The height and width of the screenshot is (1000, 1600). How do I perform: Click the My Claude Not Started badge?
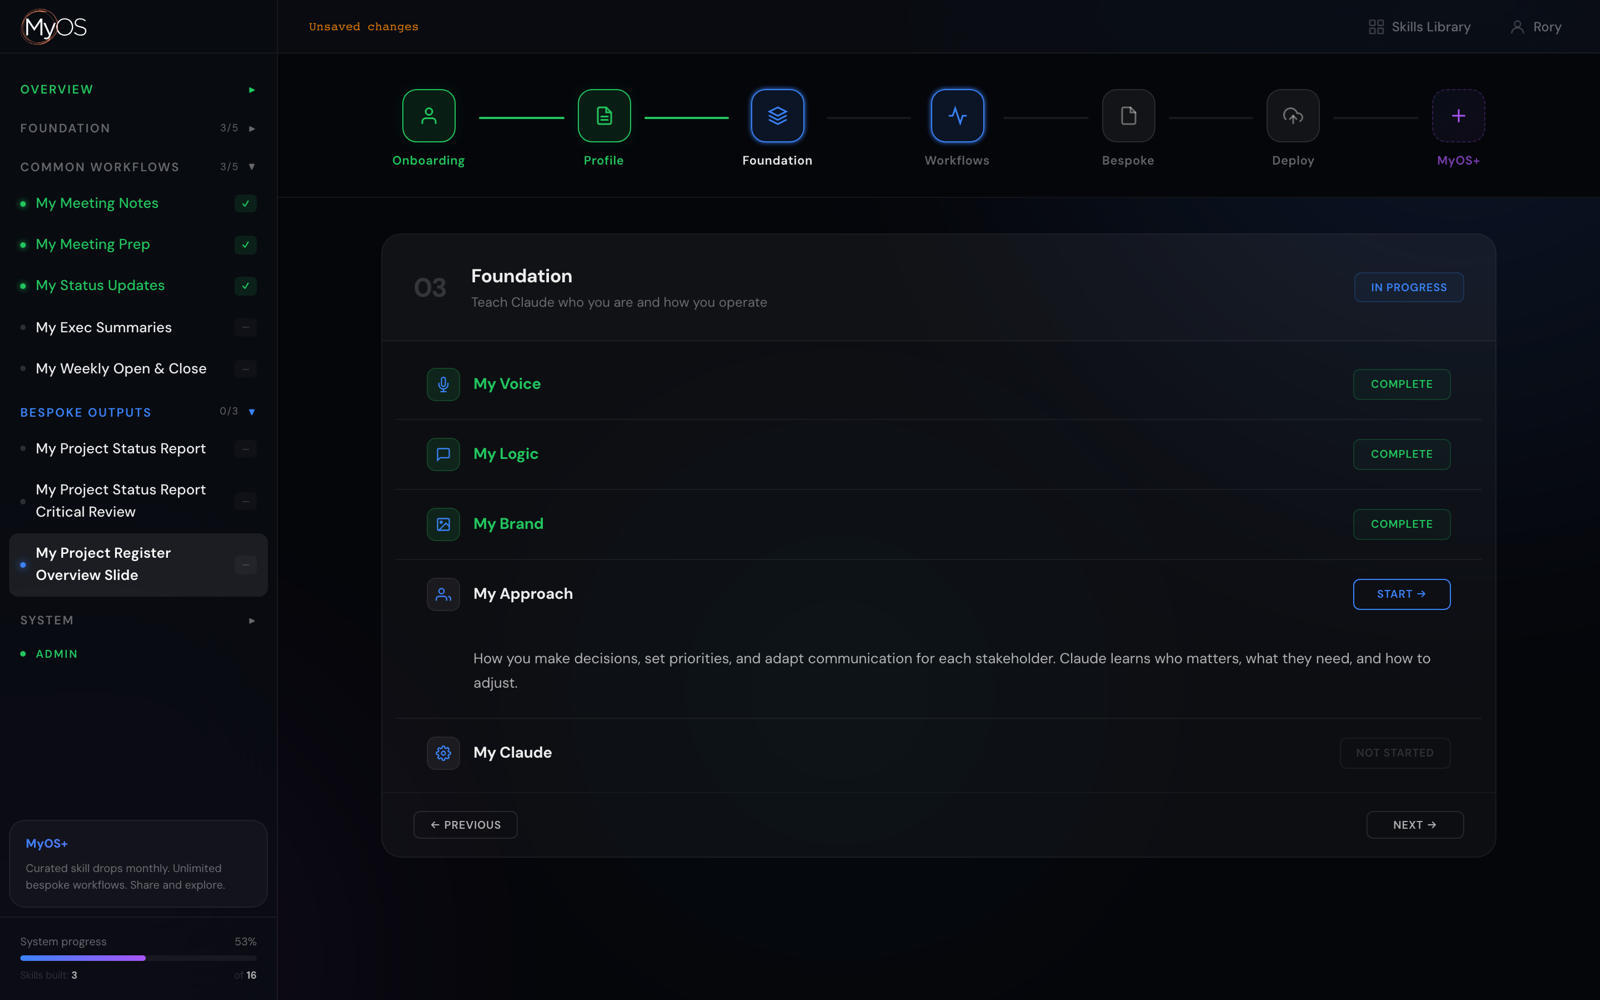(1395, 753)
